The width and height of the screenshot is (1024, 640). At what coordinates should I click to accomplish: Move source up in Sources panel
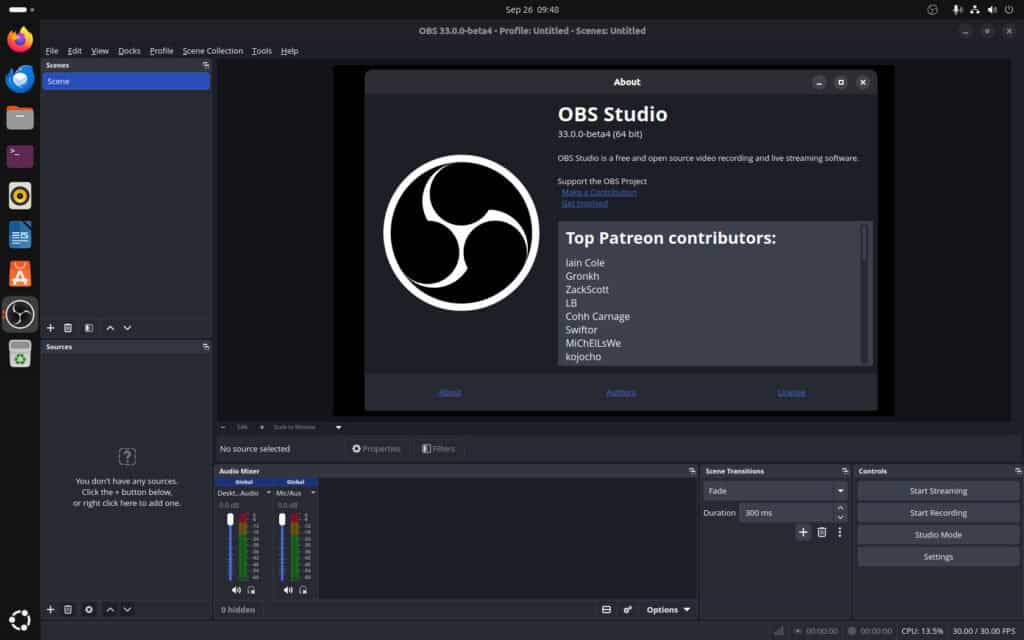(110, 609)
